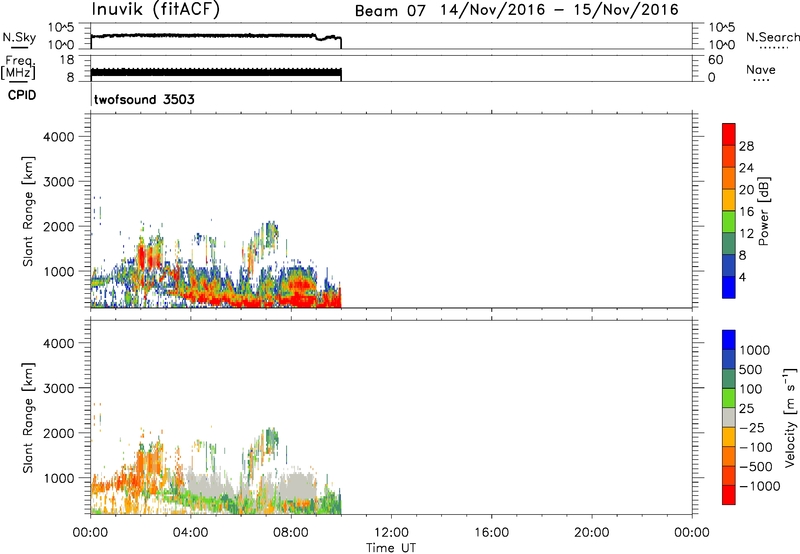Click the '04:00' time axis label

190,533
